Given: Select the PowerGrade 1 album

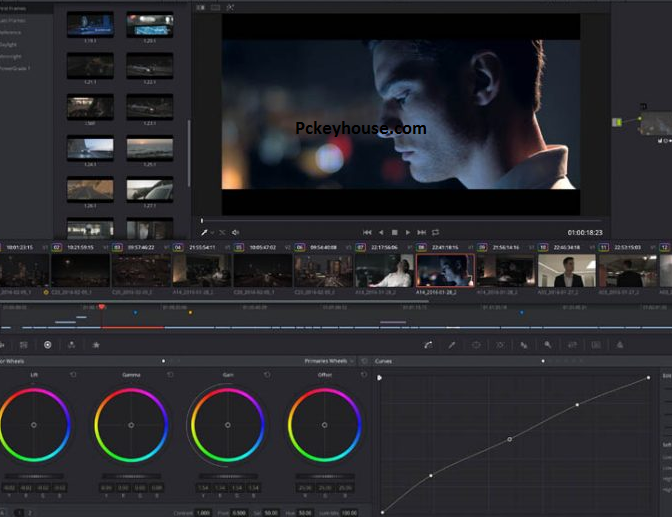Looking at the screenshot, I should (x=15, y=68).
